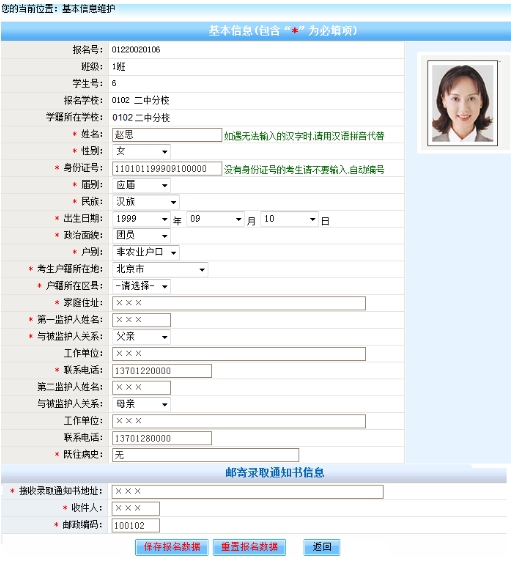Open birth month dropdown showing 09
The image size is (511, 562).
click(215, 219)
